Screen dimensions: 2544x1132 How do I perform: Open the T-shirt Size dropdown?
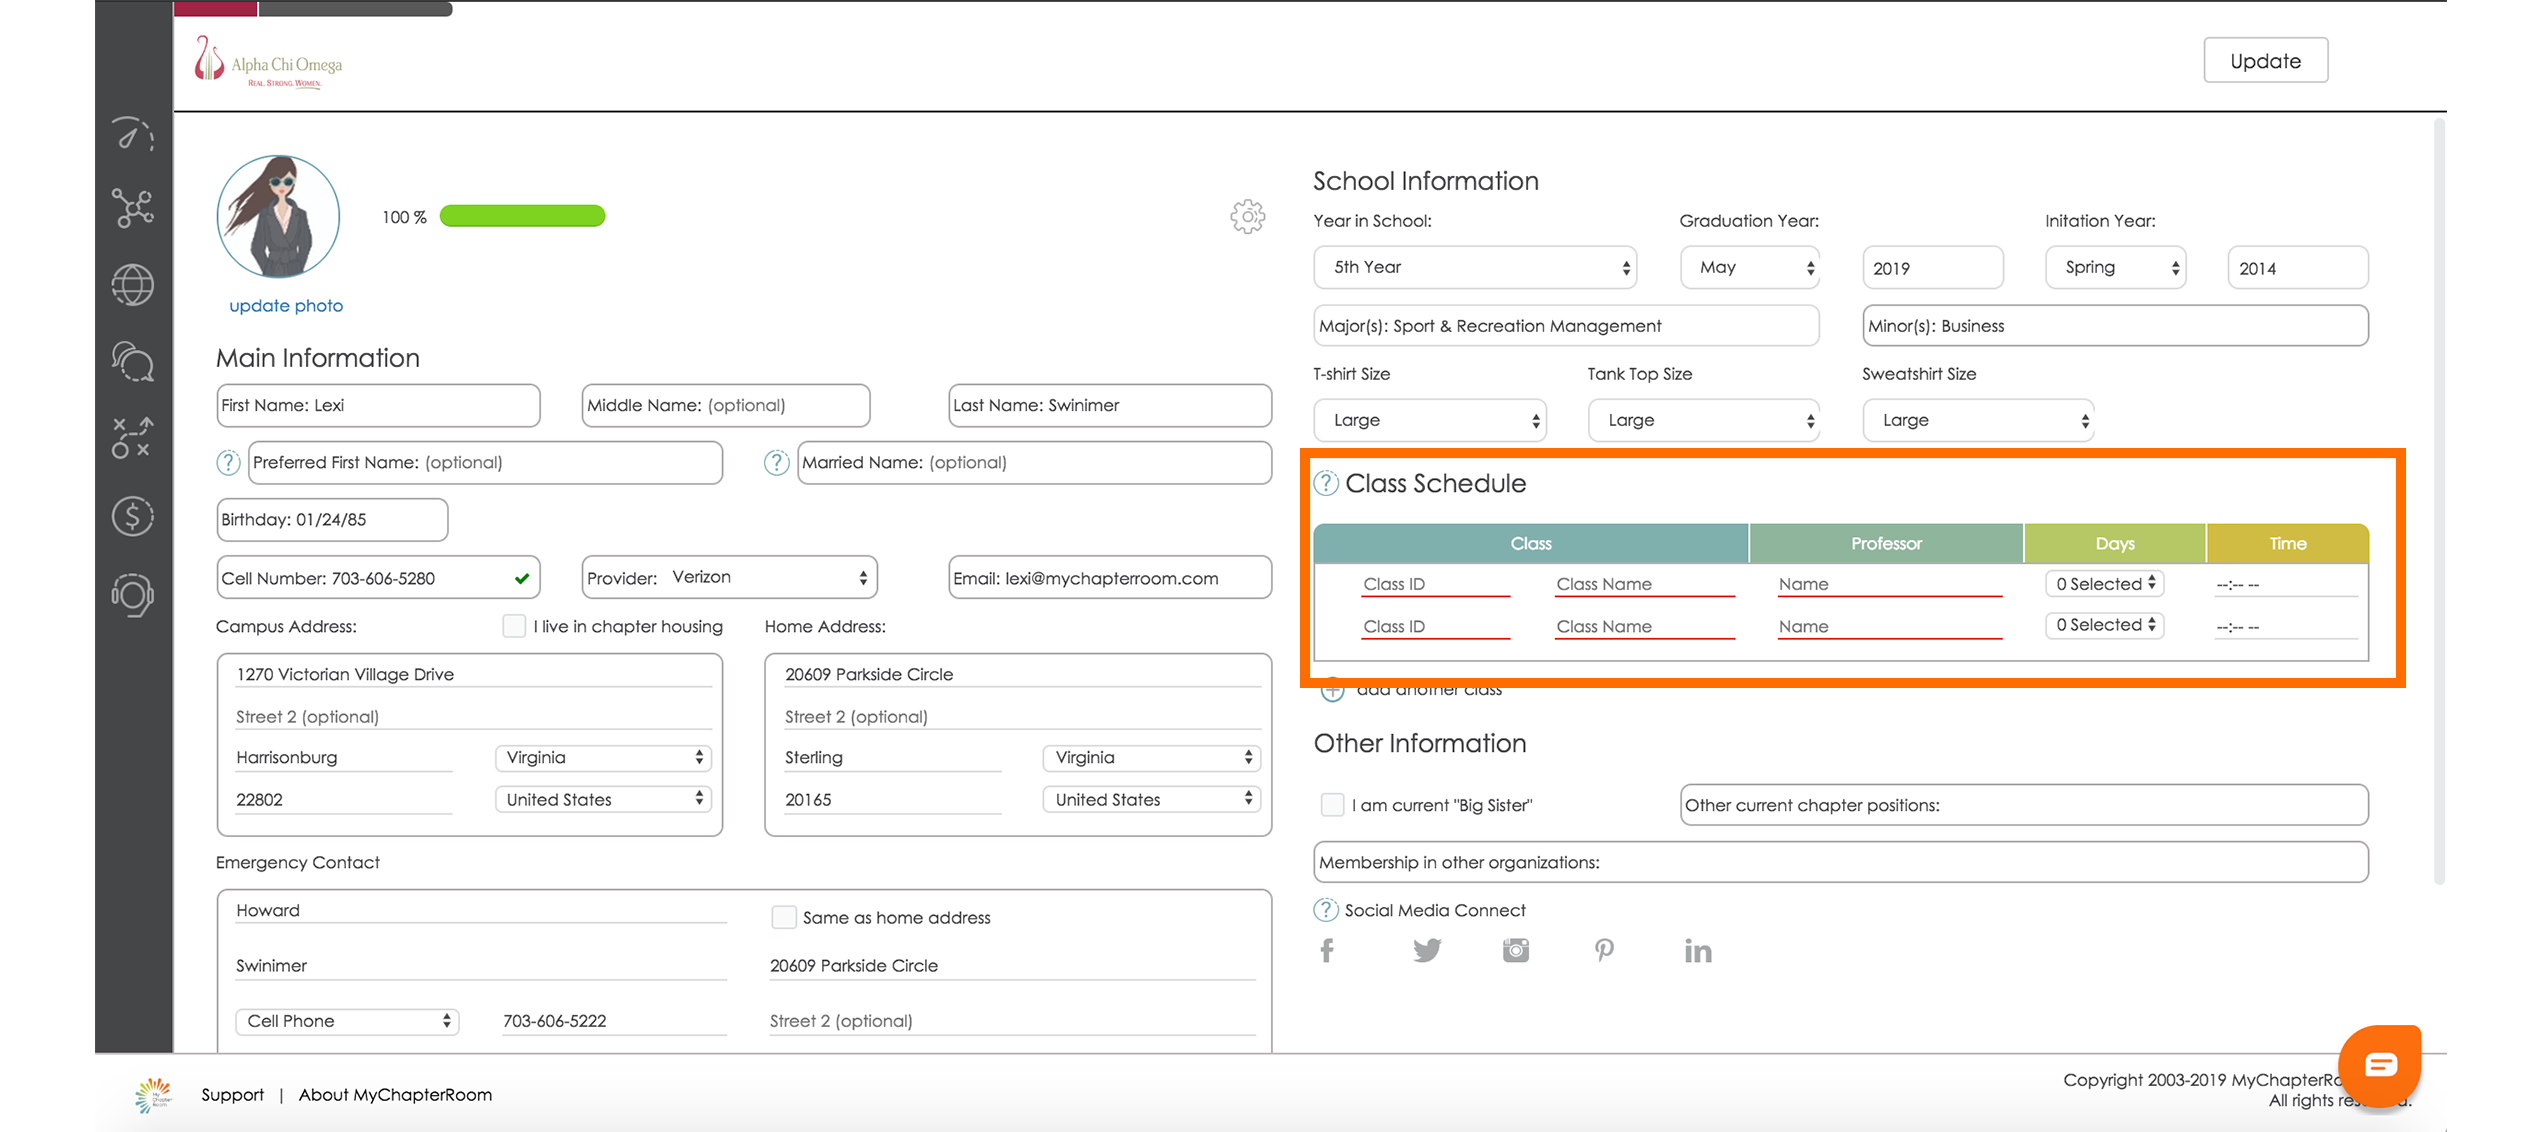coord(1430,420)
